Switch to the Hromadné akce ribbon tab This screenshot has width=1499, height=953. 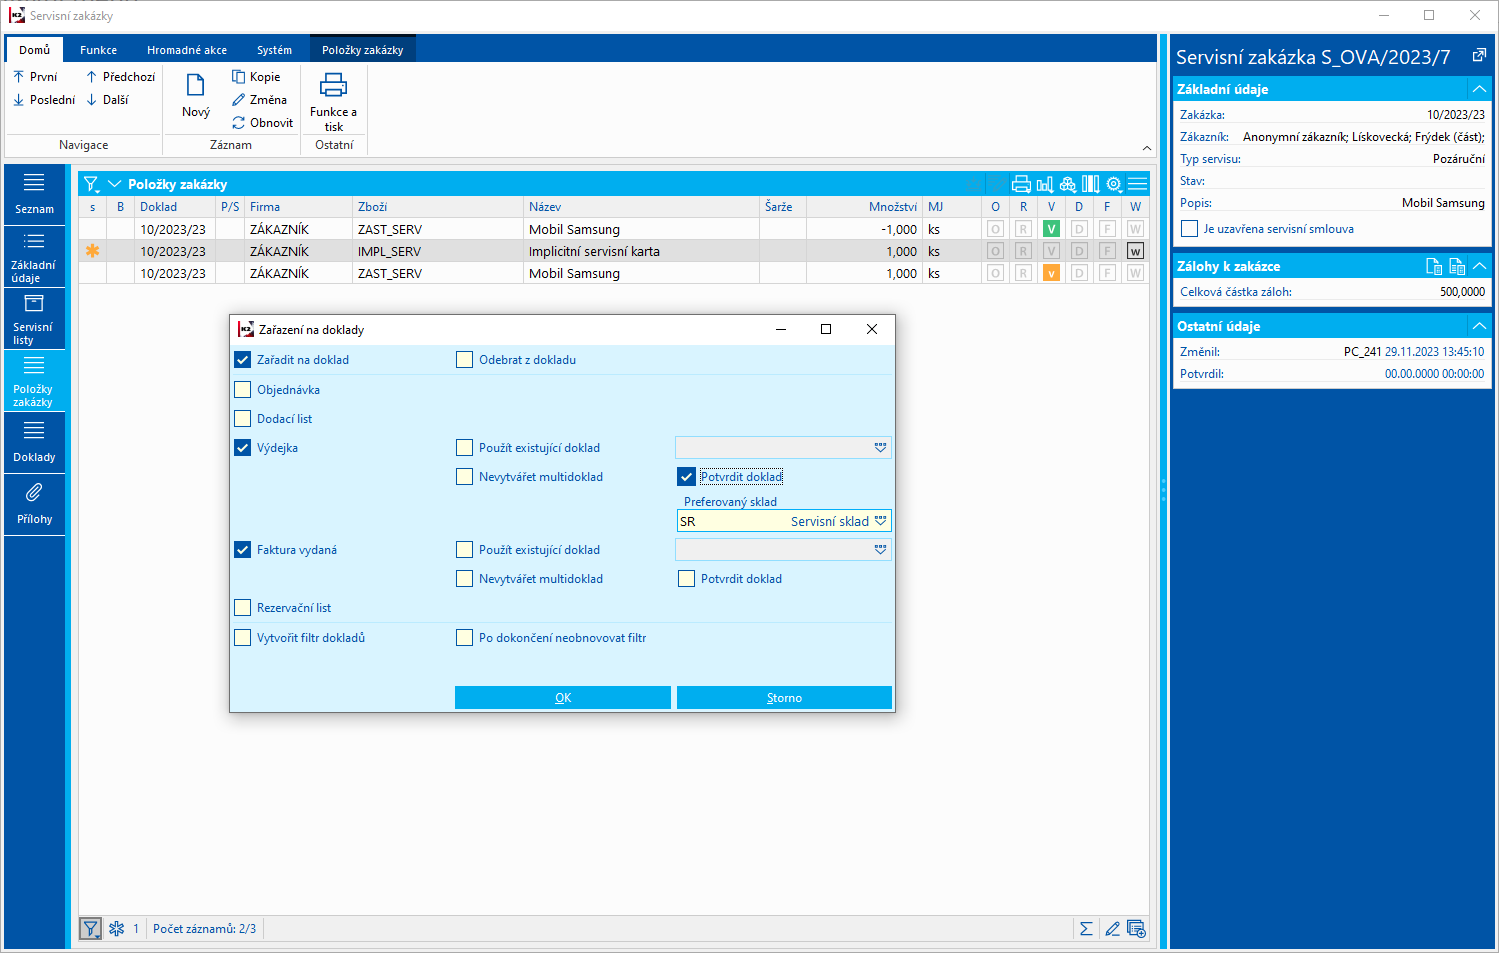(x=187, y=50)
